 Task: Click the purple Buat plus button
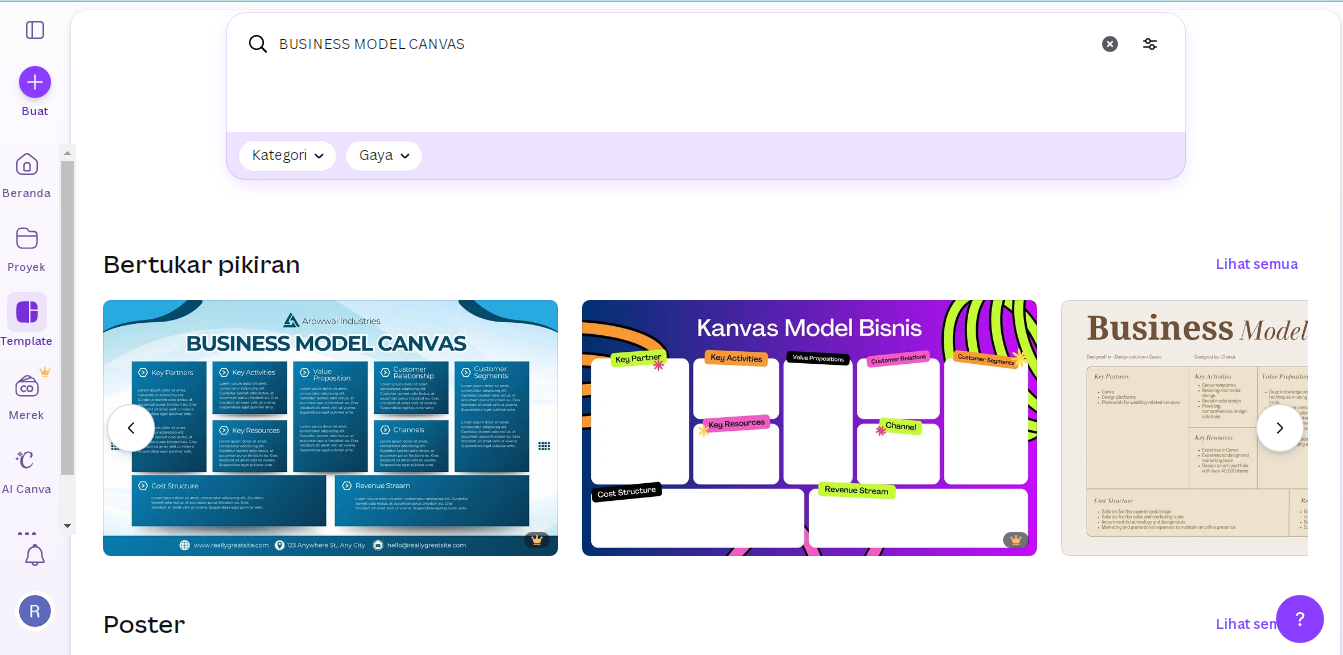click(x=35, y=82)
